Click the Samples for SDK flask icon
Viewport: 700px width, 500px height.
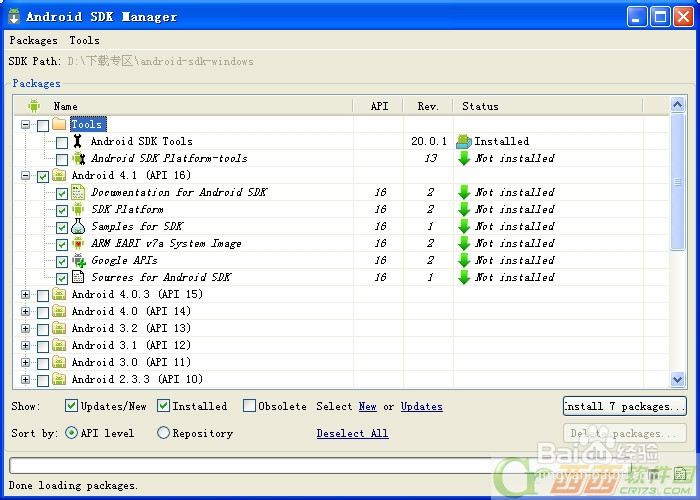78,226
